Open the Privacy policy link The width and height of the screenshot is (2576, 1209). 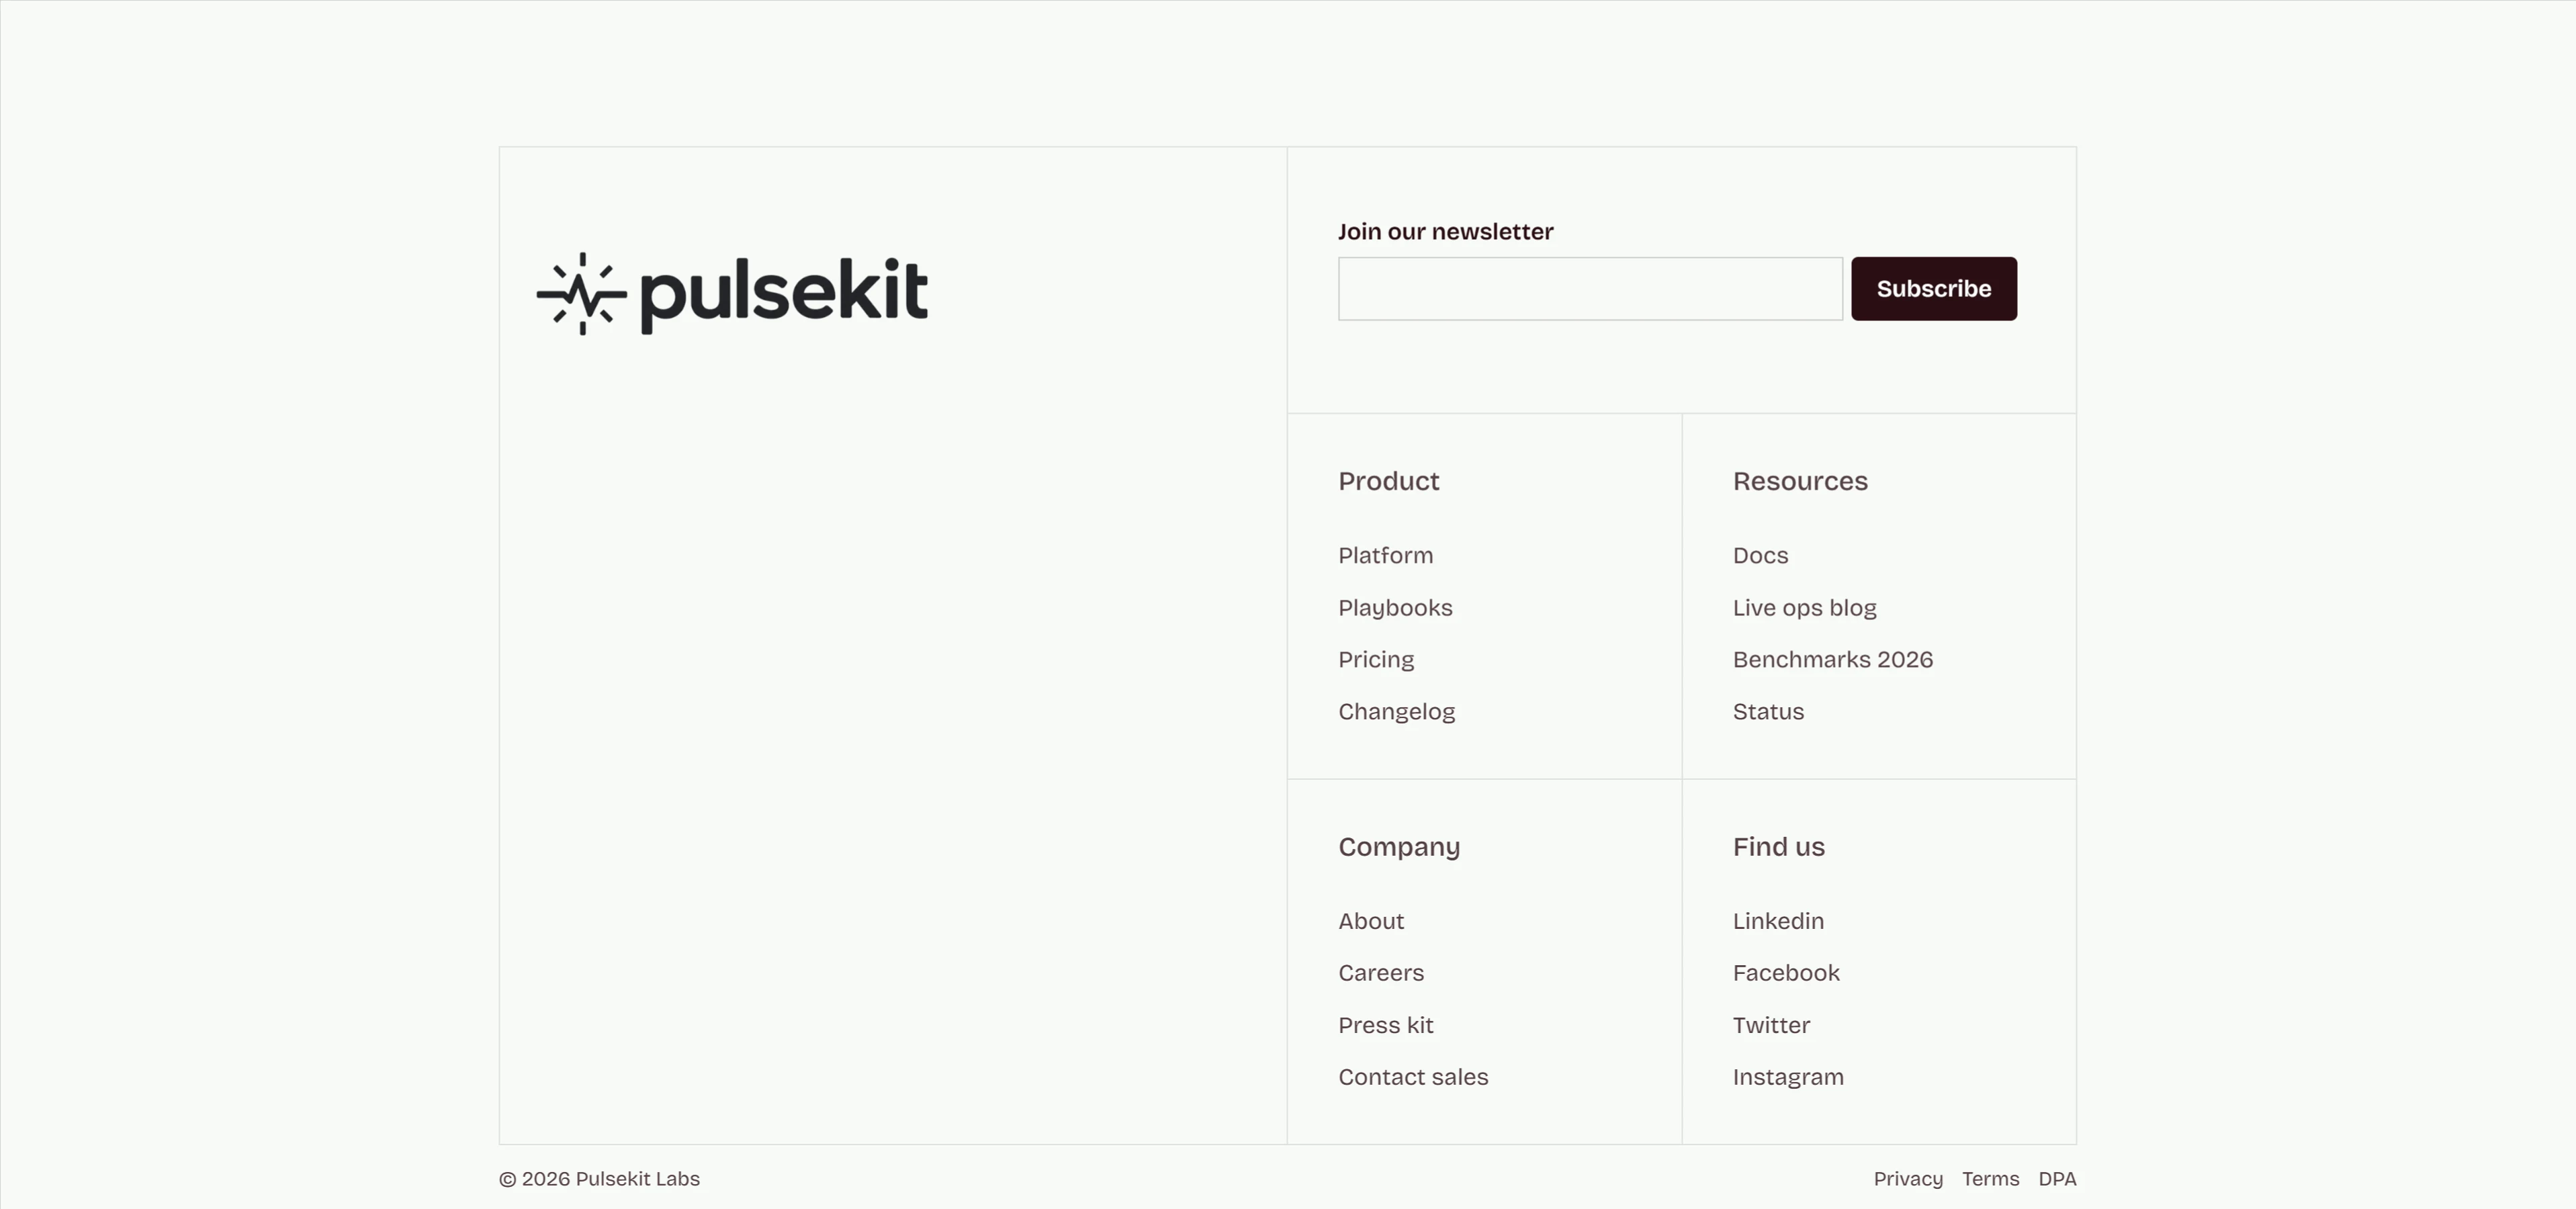coord(1908,1179)
